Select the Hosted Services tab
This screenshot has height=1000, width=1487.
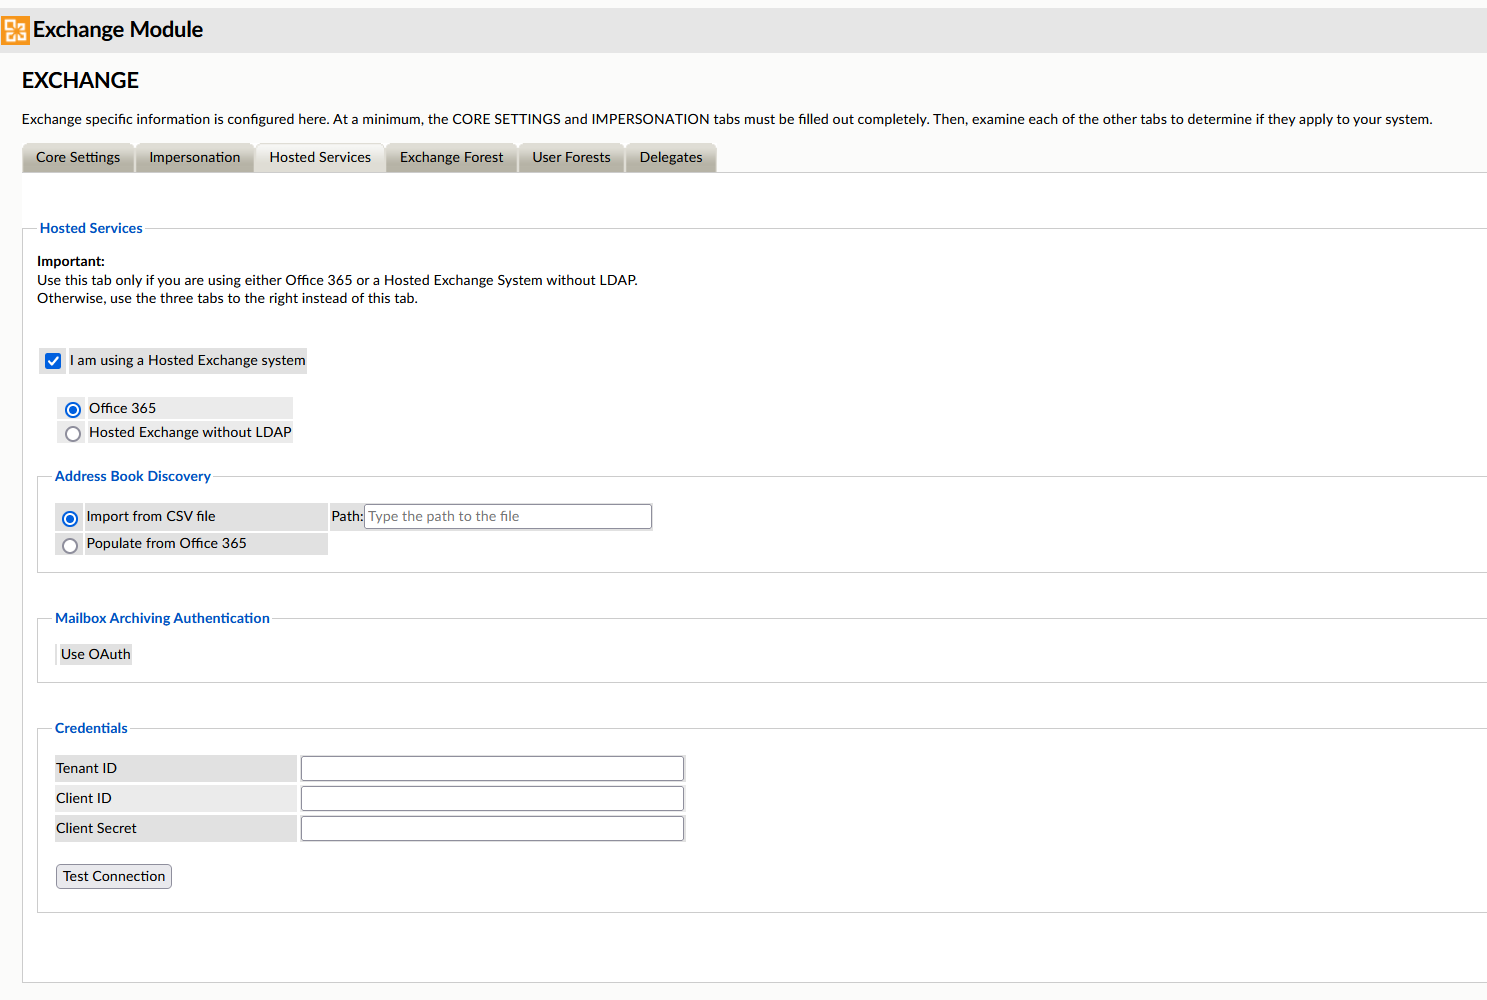click(x=320, y=157)
